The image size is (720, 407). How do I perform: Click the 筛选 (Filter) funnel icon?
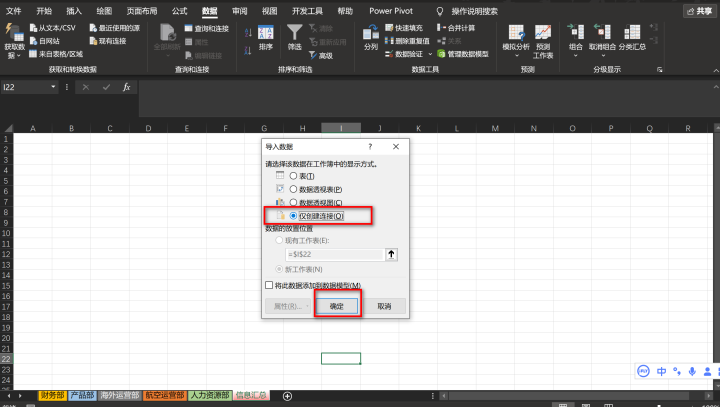pos(295,32)
